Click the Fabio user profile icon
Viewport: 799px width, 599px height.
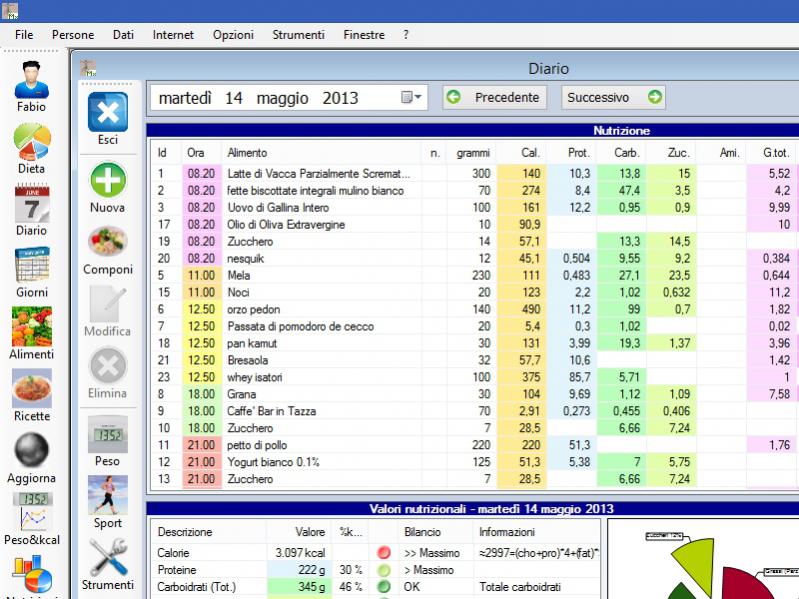(31, 80)
